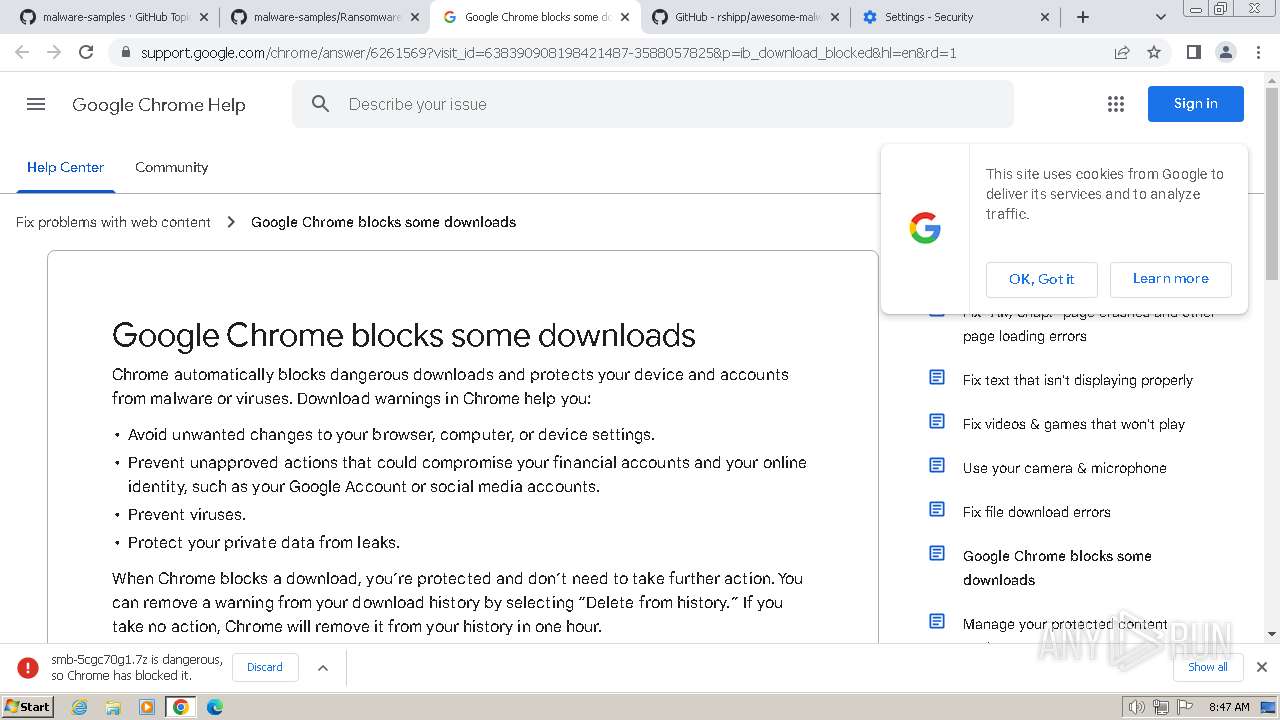Bookmark this page with the star icon

coord(1154,52)
